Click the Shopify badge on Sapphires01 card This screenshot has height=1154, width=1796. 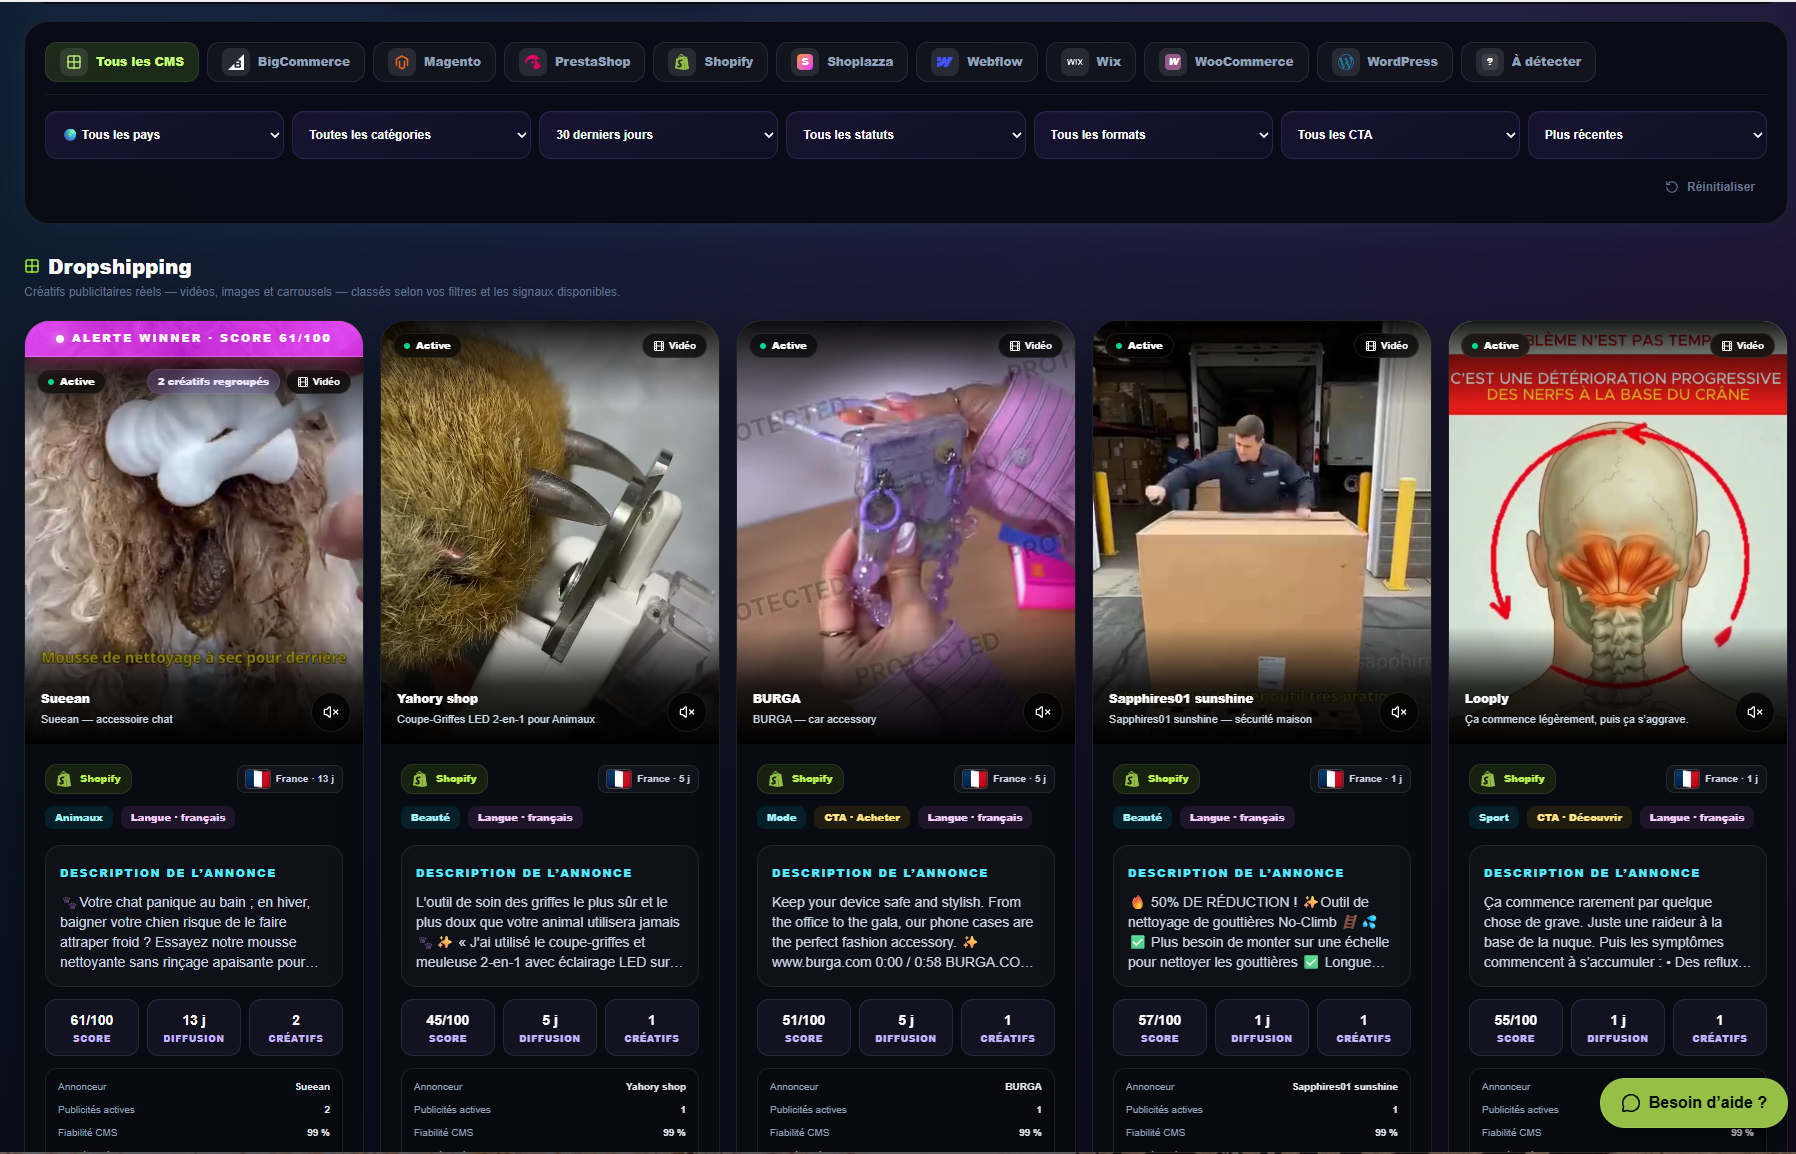1157,779
